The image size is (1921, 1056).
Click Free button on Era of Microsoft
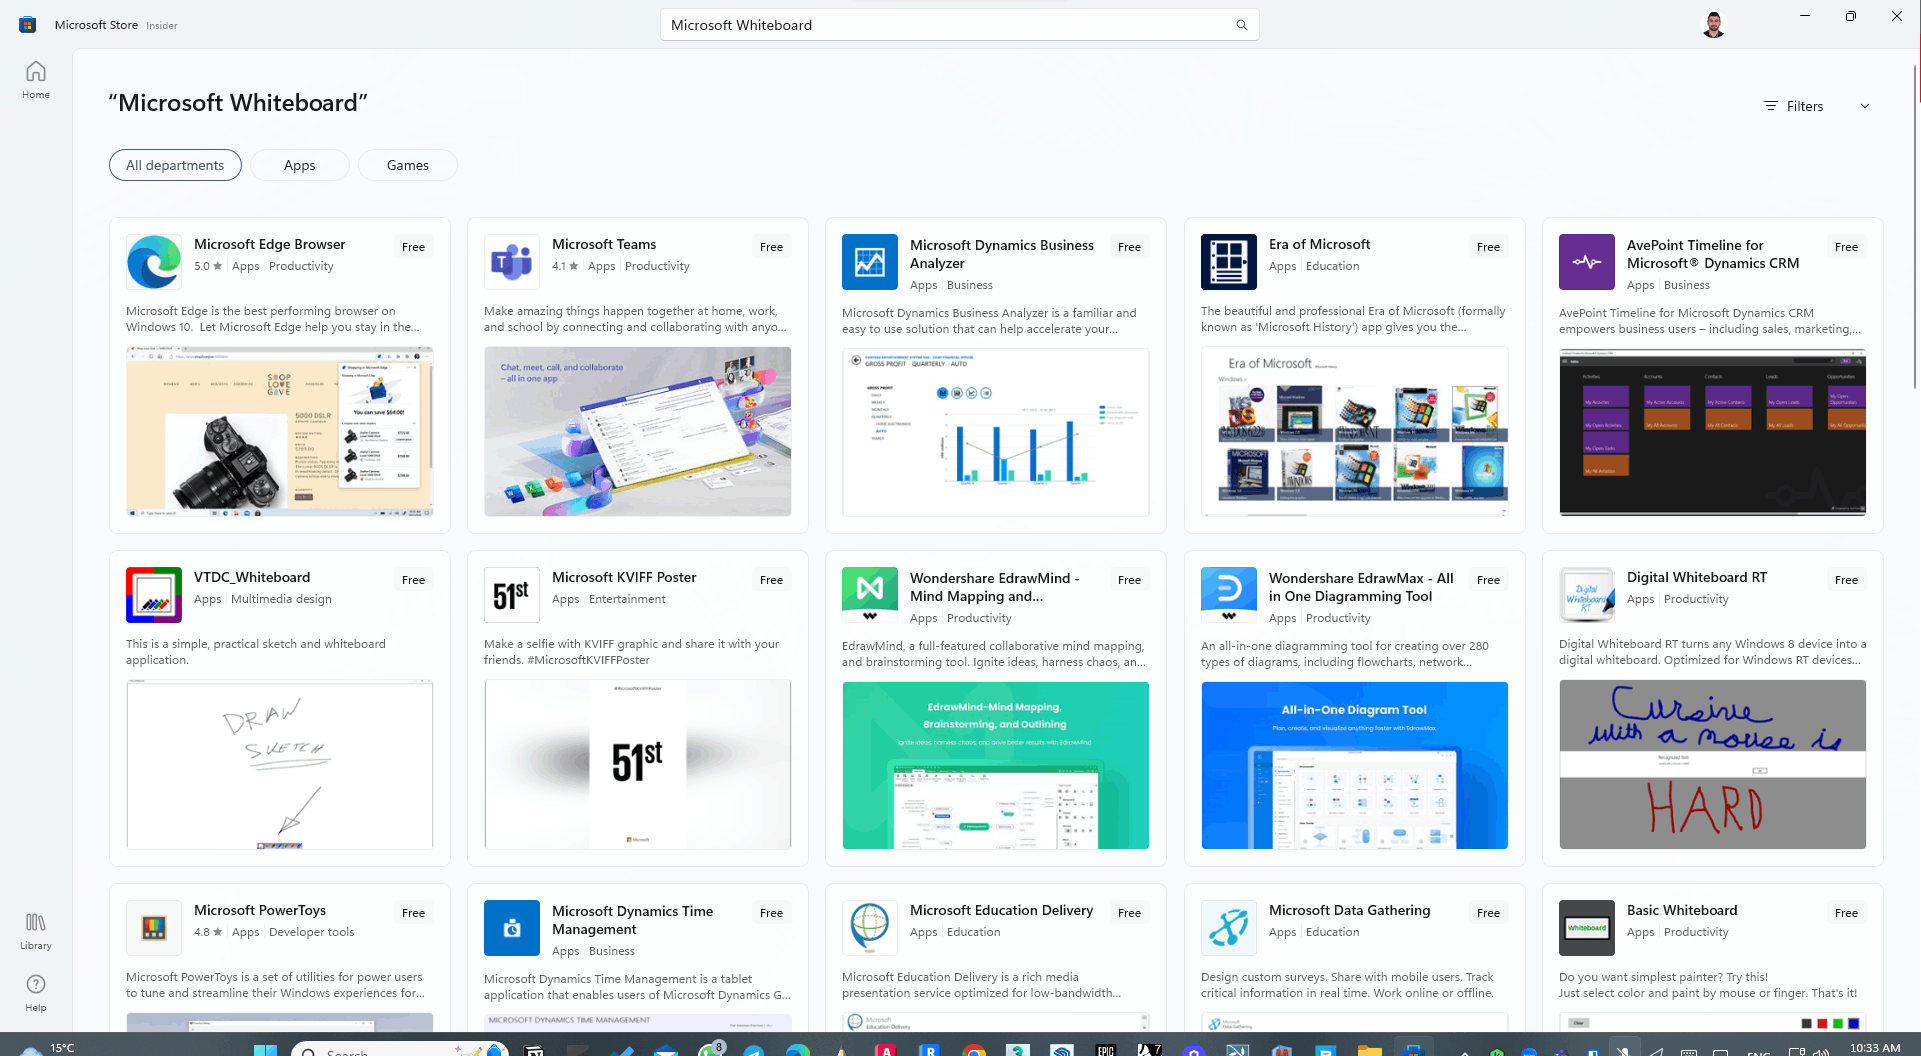point(1488,247)
